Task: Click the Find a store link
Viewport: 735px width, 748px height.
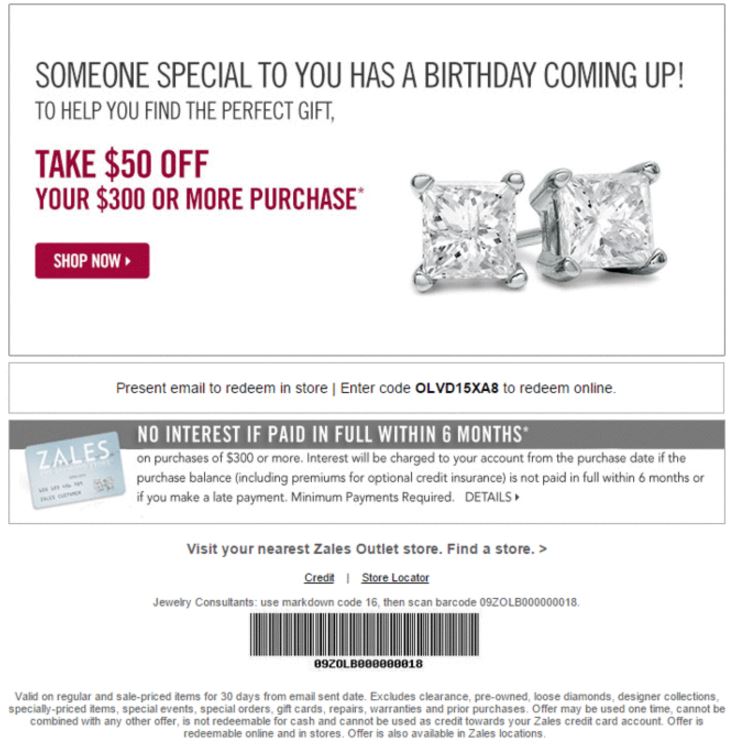Action: (x=497, y=549)
